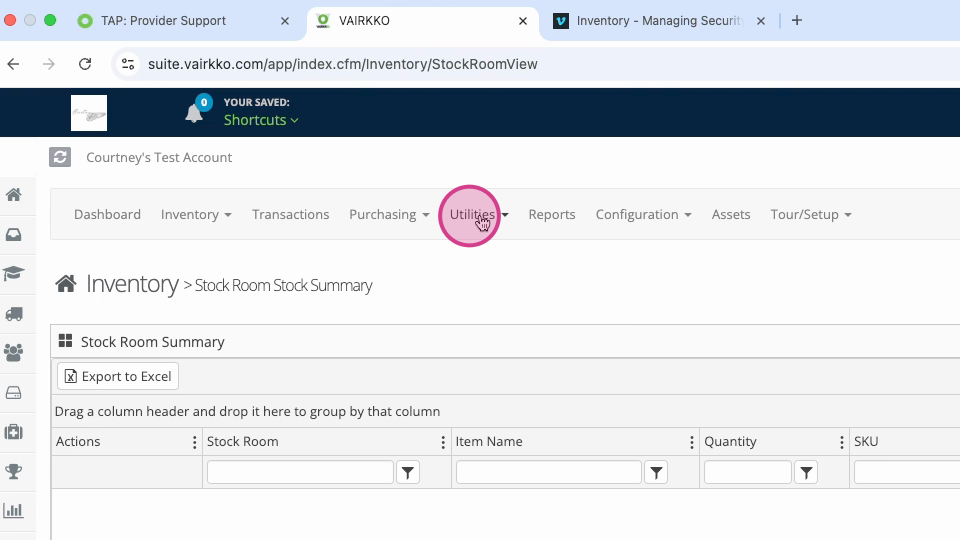960x540 pixels.
Task: Open a new browser tab
Action: [x=797, y=20]
